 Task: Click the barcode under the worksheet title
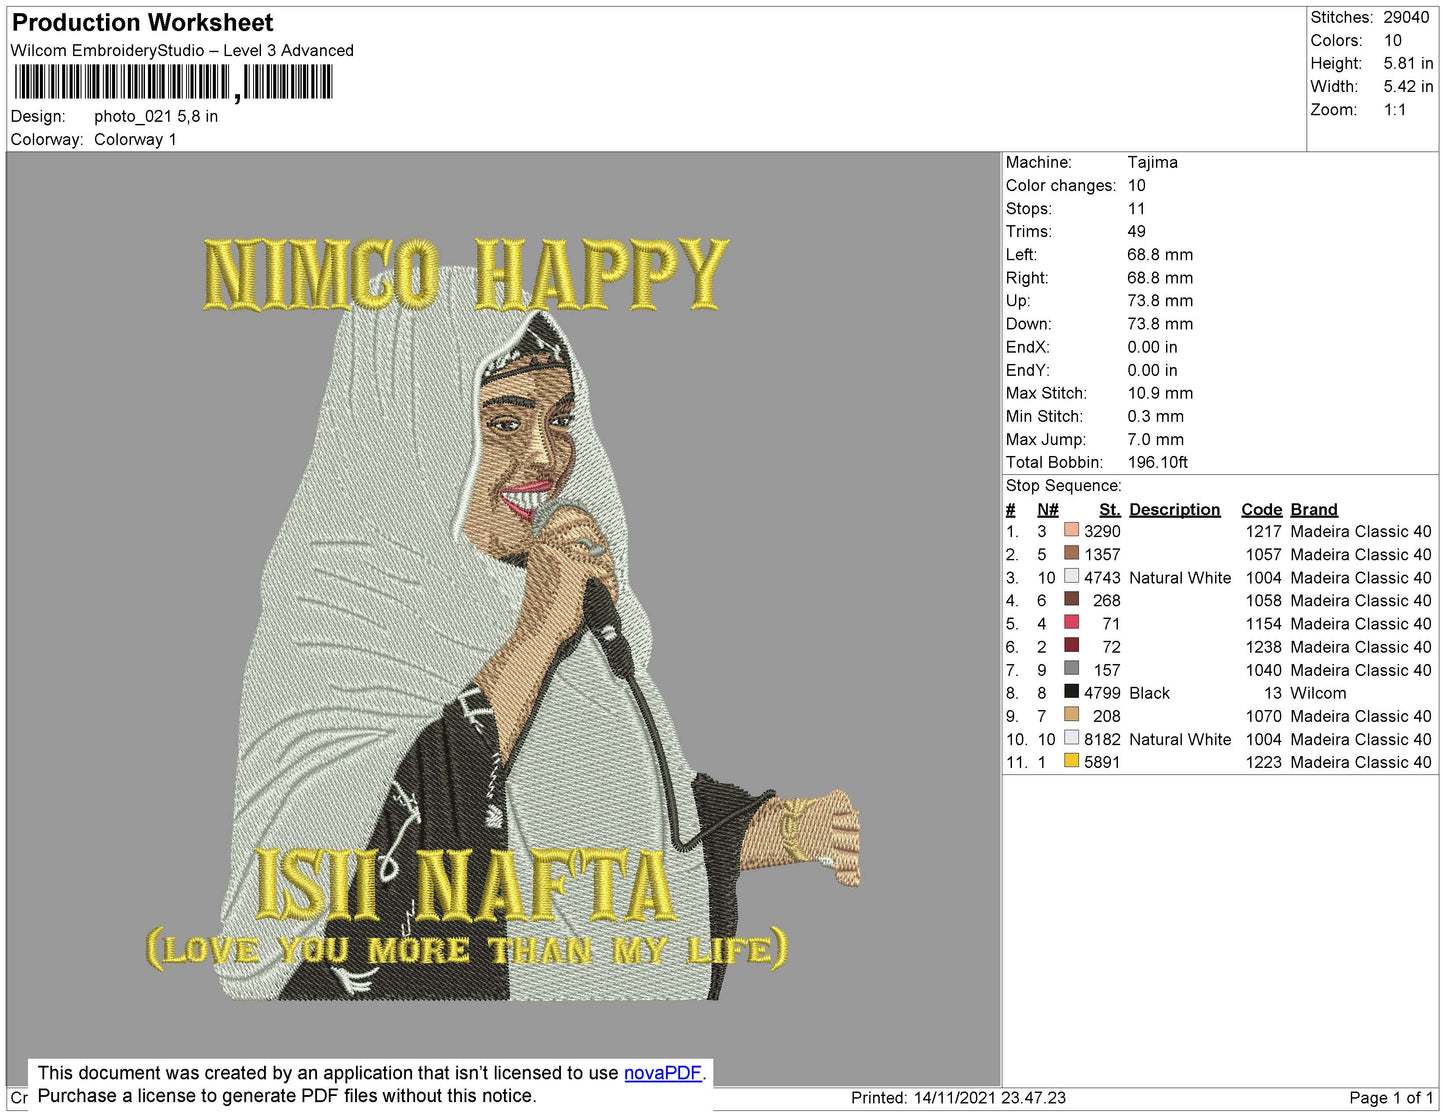173,82
